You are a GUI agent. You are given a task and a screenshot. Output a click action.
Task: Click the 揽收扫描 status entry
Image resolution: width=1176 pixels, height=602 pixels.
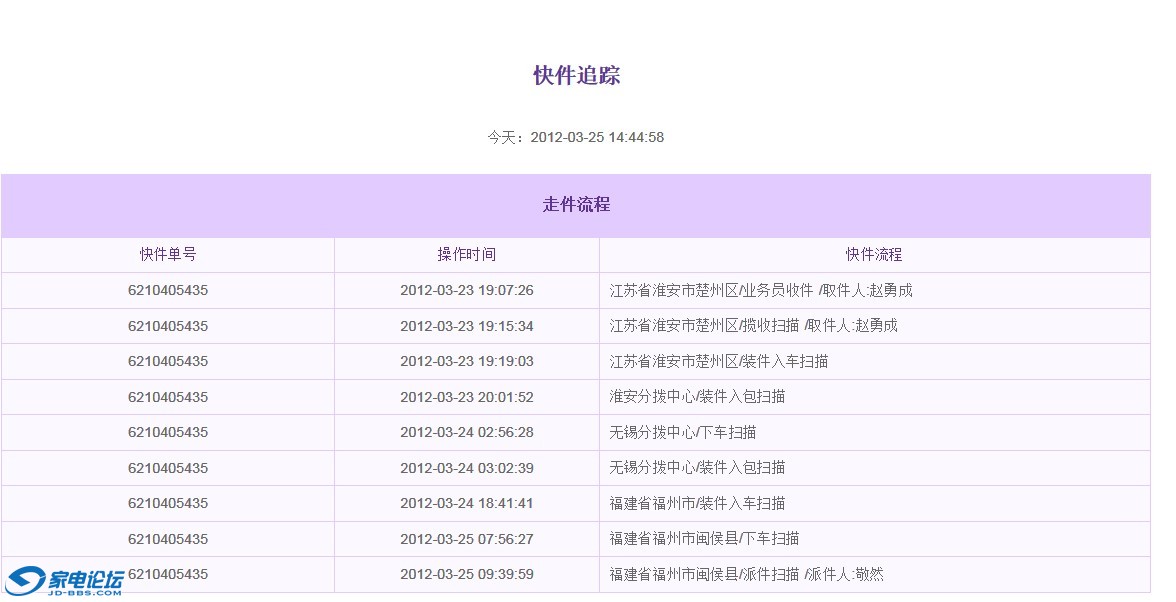point(759,325)
